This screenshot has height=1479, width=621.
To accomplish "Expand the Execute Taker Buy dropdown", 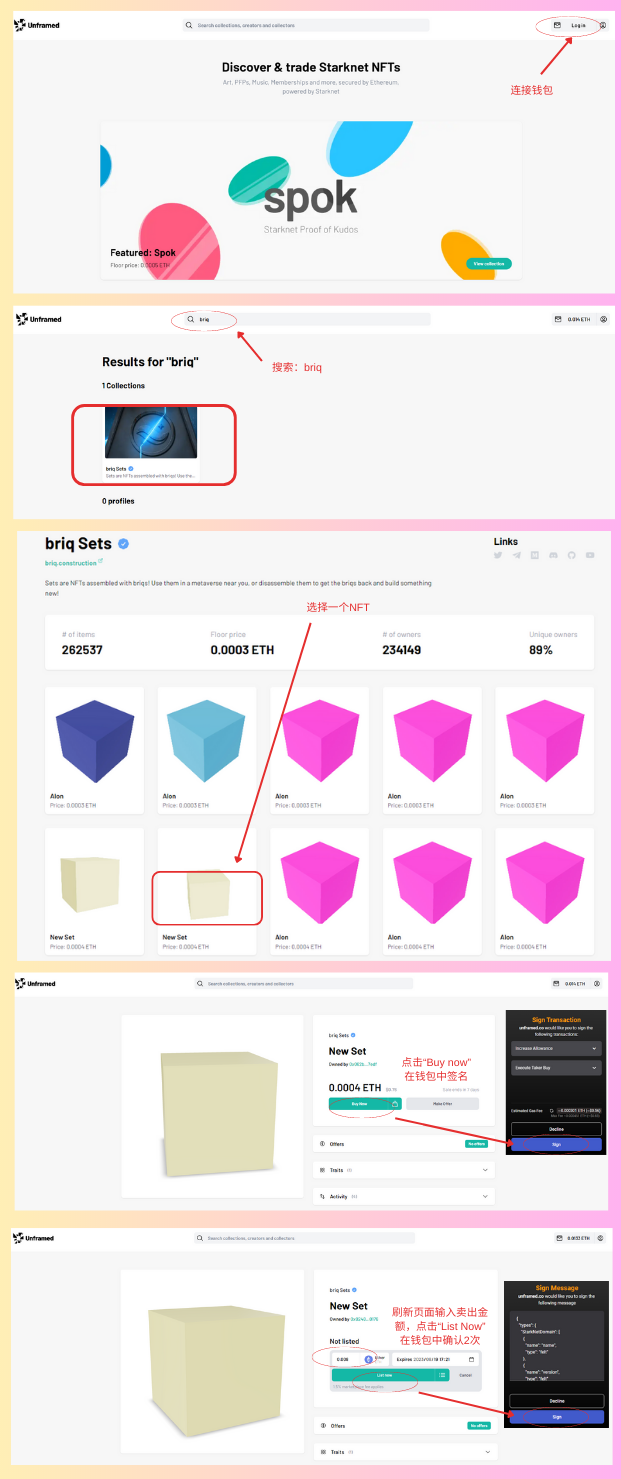I will (x=556, y=1068).
